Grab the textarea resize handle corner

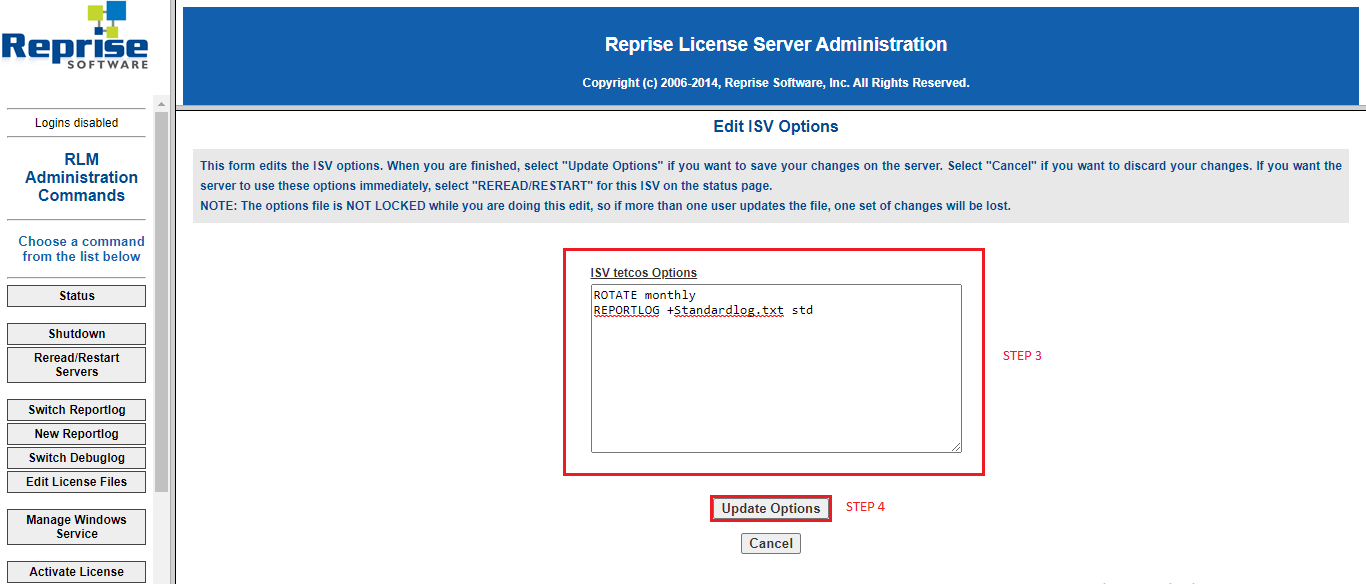(x=956, y=447)
